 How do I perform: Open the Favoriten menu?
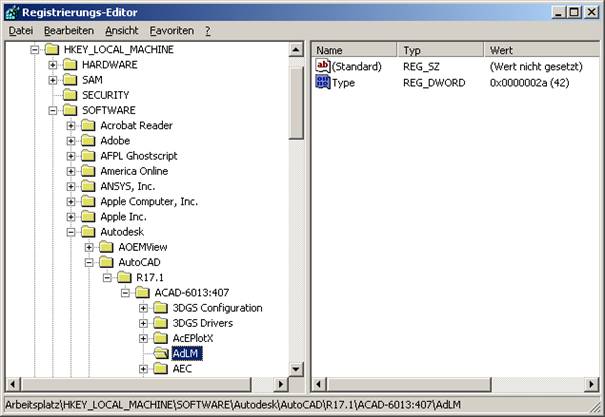pos(172,31)
